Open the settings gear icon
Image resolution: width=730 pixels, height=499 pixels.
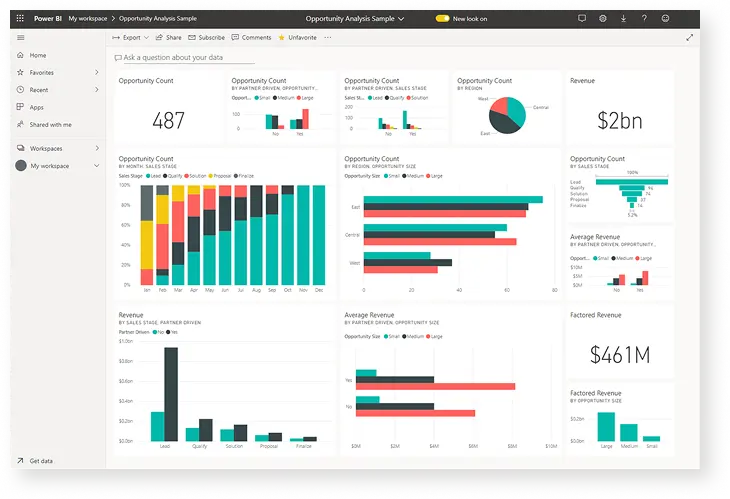click(x=603, y=18)
